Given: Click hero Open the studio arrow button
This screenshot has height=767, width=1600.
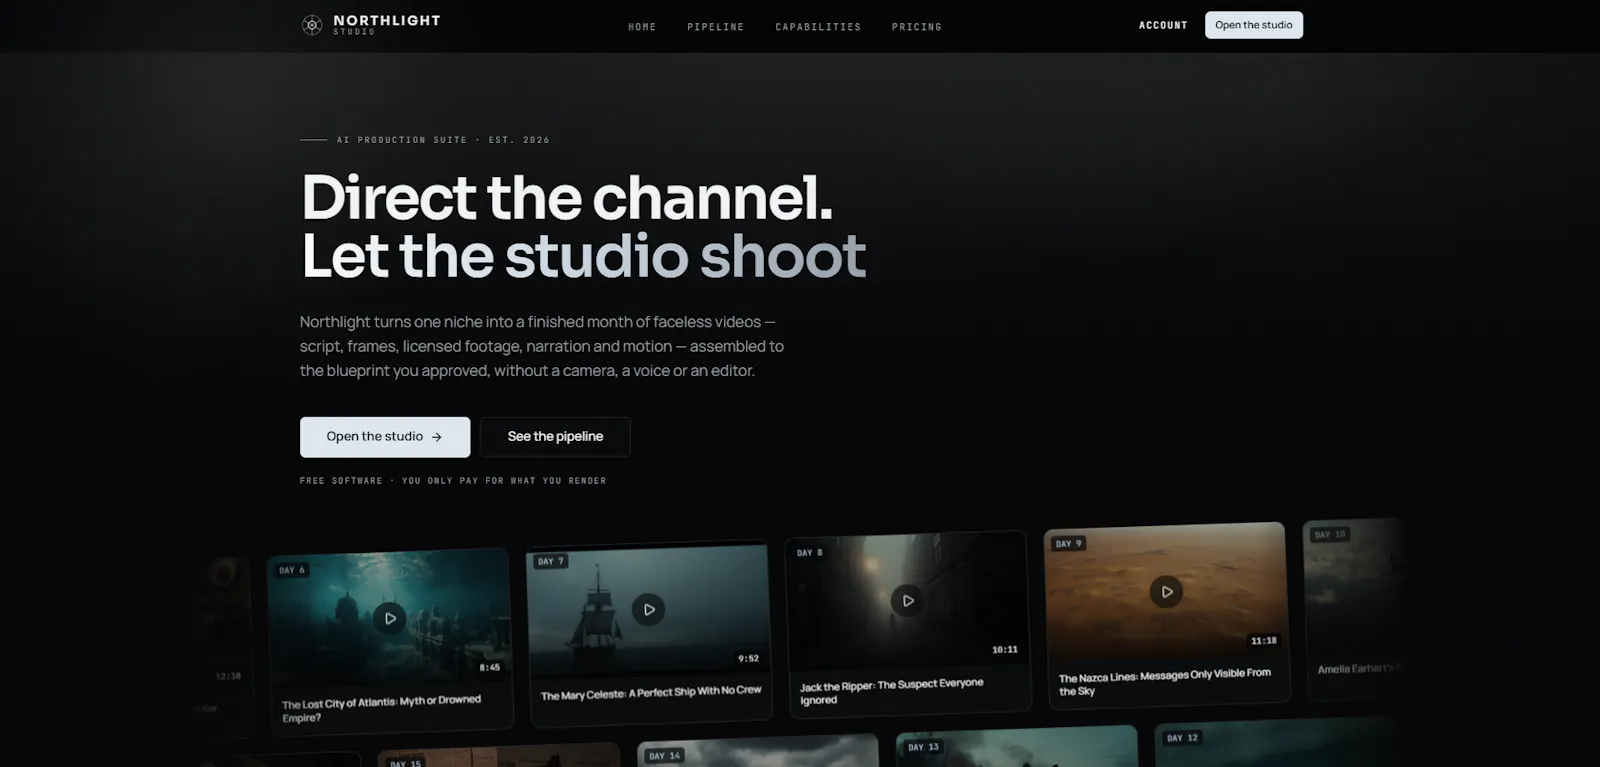Looking at the screenshot, I should pyautogui.click(x=385, y=437).
